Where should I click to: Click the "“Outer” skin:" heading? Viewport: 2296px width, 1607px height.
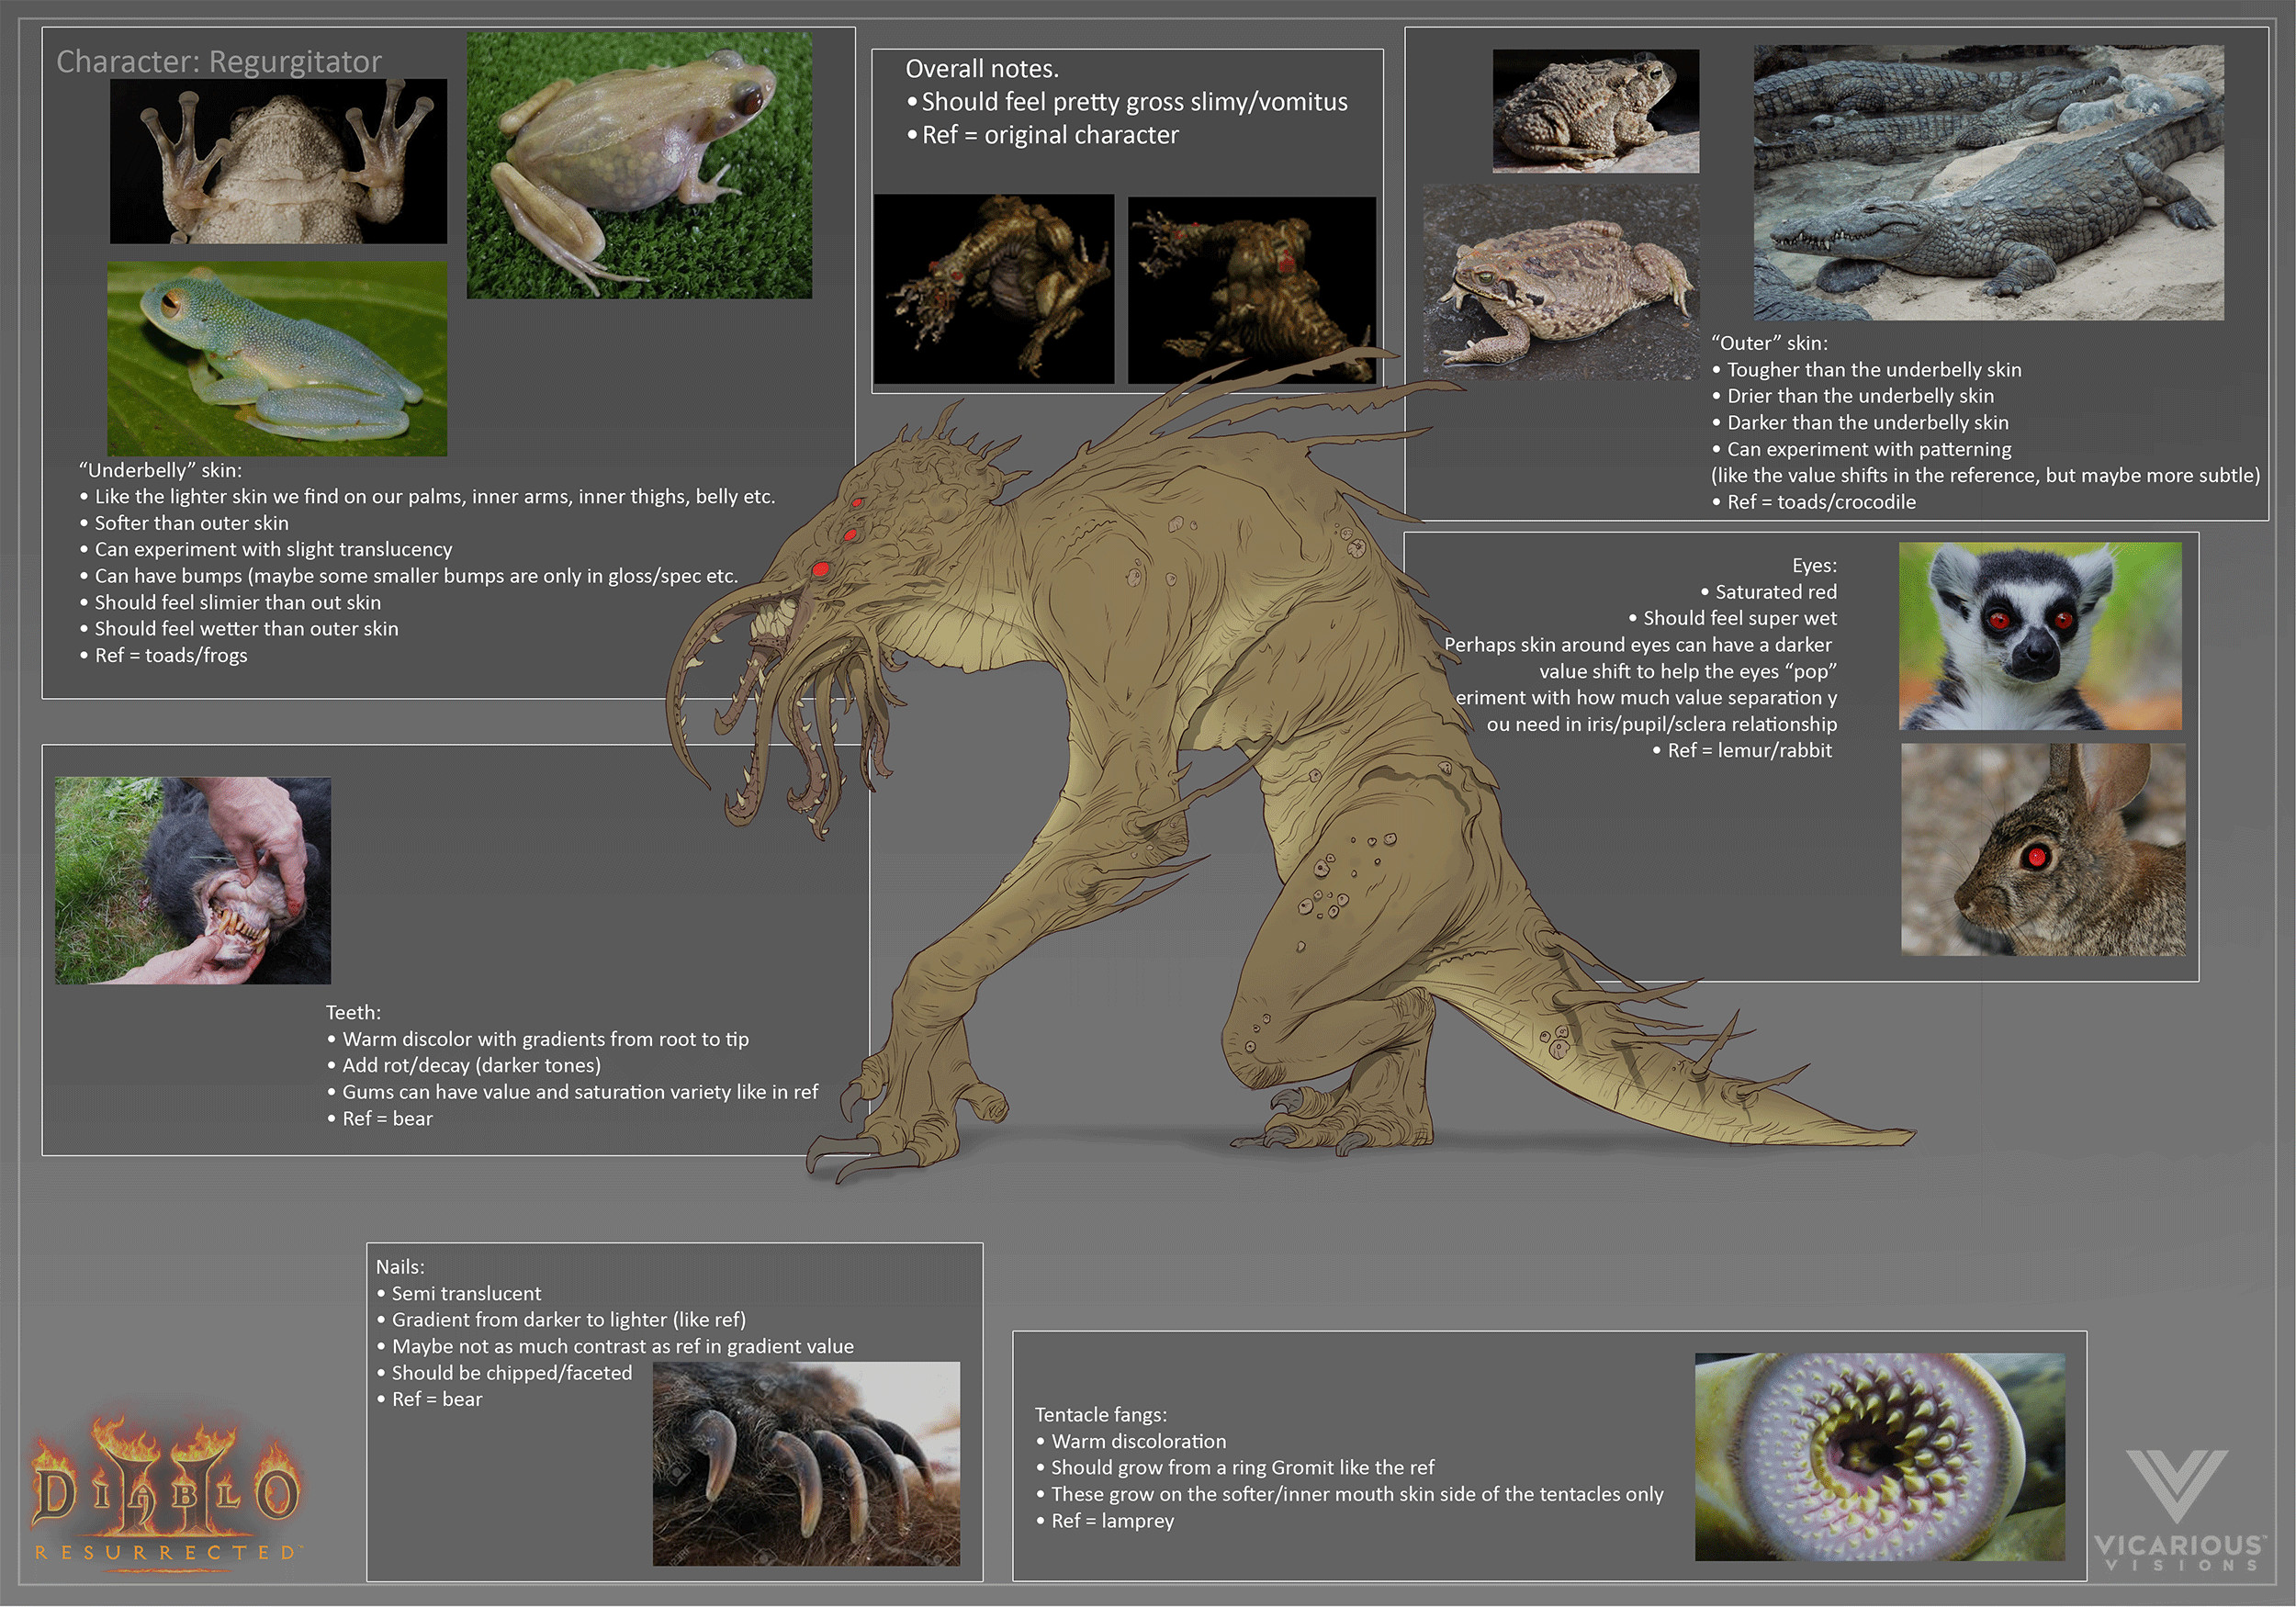1769,343
